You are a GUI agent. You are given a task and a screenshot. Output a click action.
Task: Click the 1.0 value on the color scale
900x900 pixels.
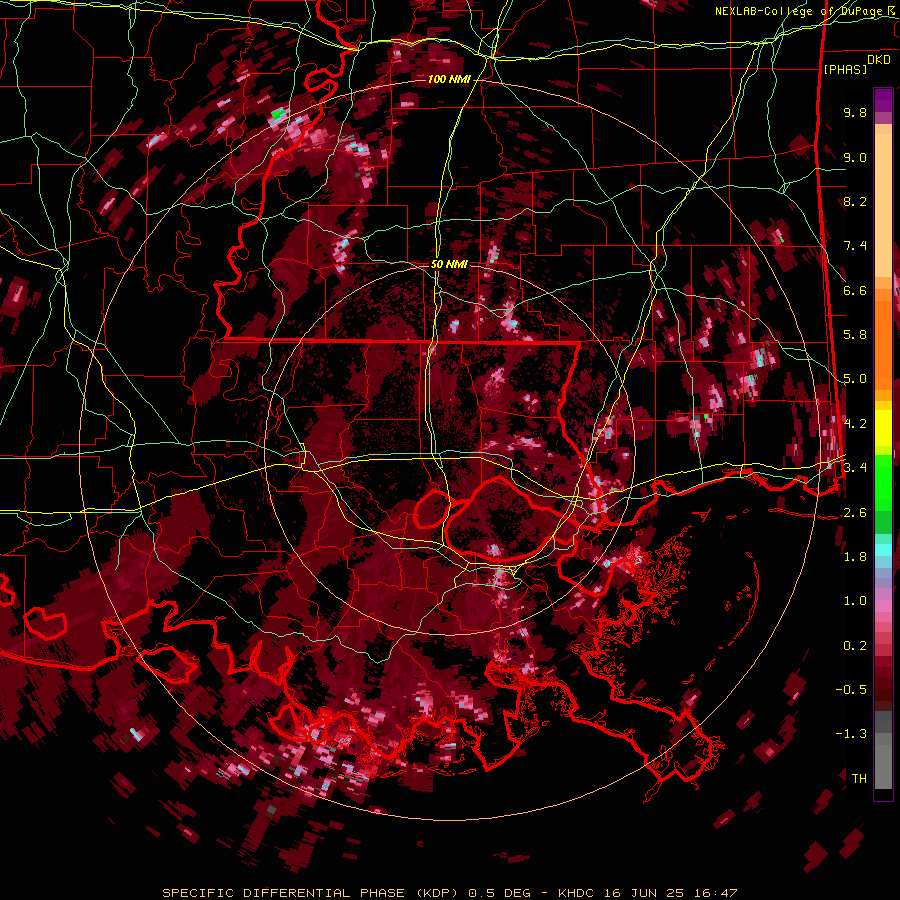tap(855, 601)
